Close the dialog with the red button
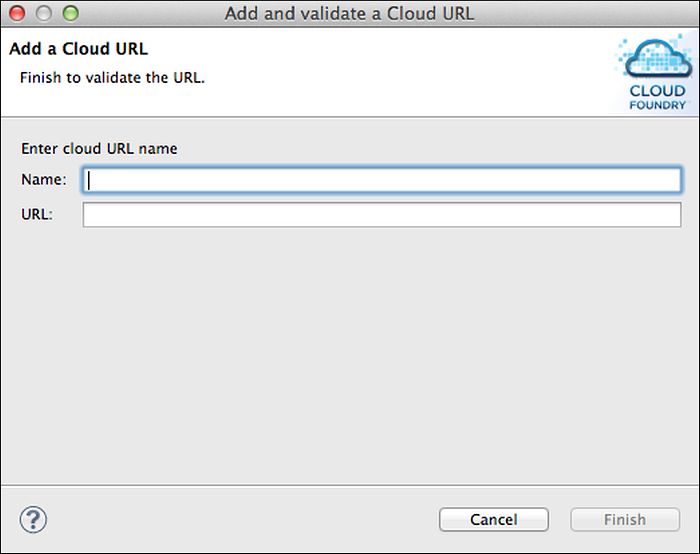The image size is (700, 554). pyautogui.click(x=20, y=14)
